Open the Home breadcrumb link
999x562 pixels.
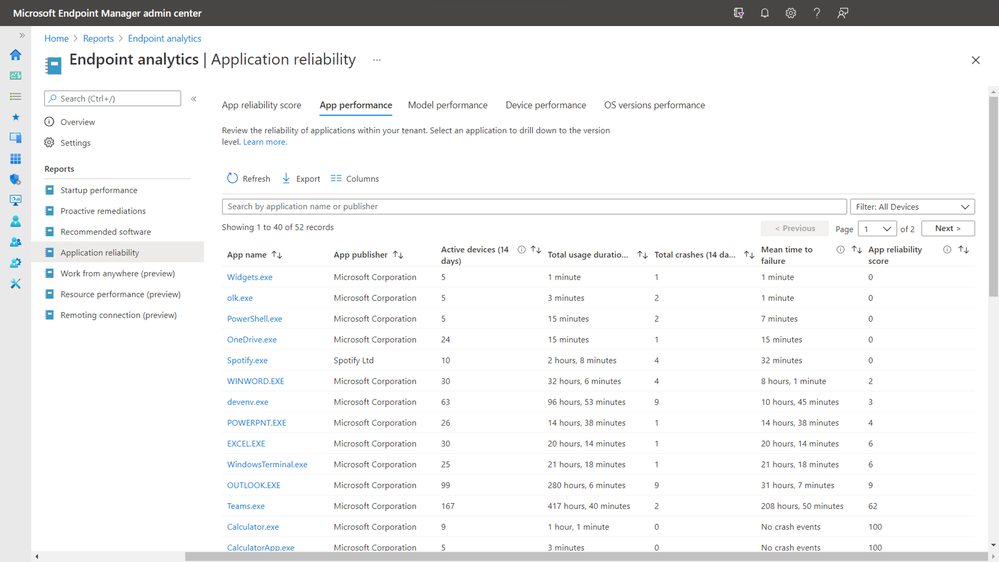point(56,38)
